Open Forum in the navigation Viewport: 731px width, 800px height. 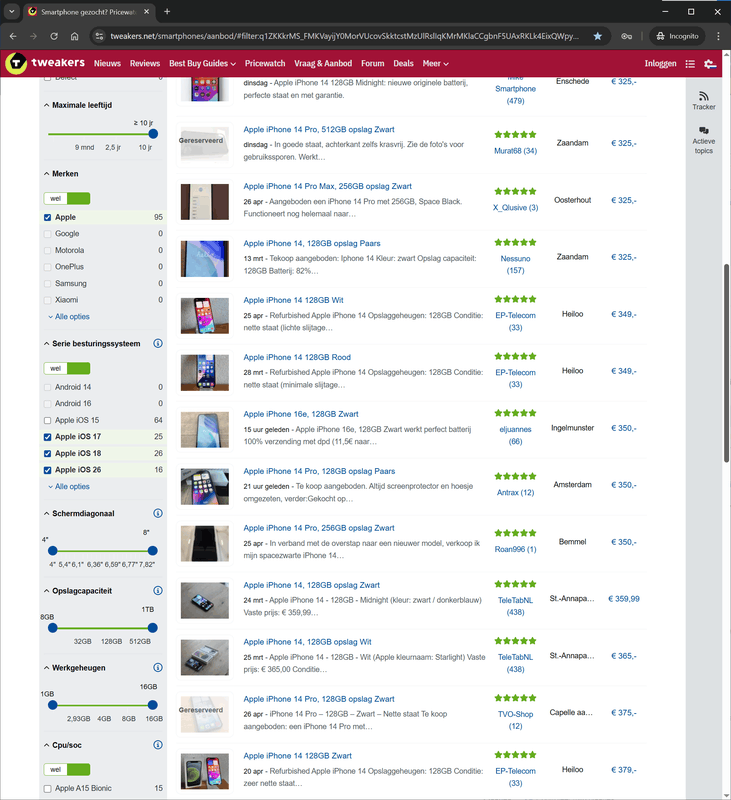click(x=372, y=64)
